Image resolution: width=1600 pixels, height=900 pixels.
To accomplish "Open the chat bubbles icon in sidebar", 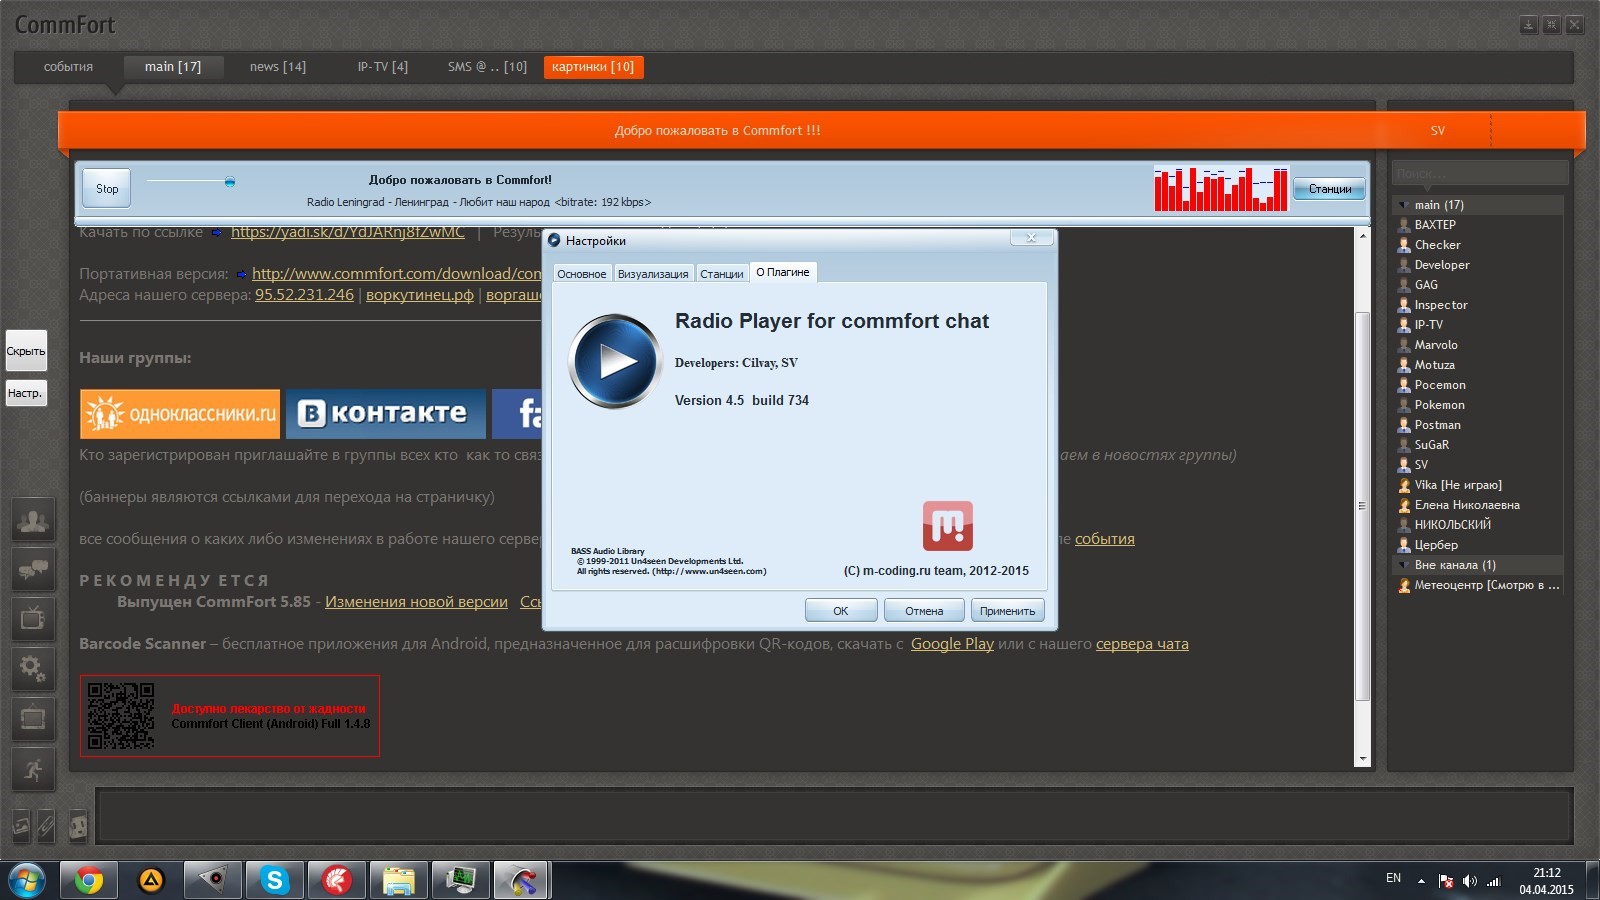I will coord(33,569).
